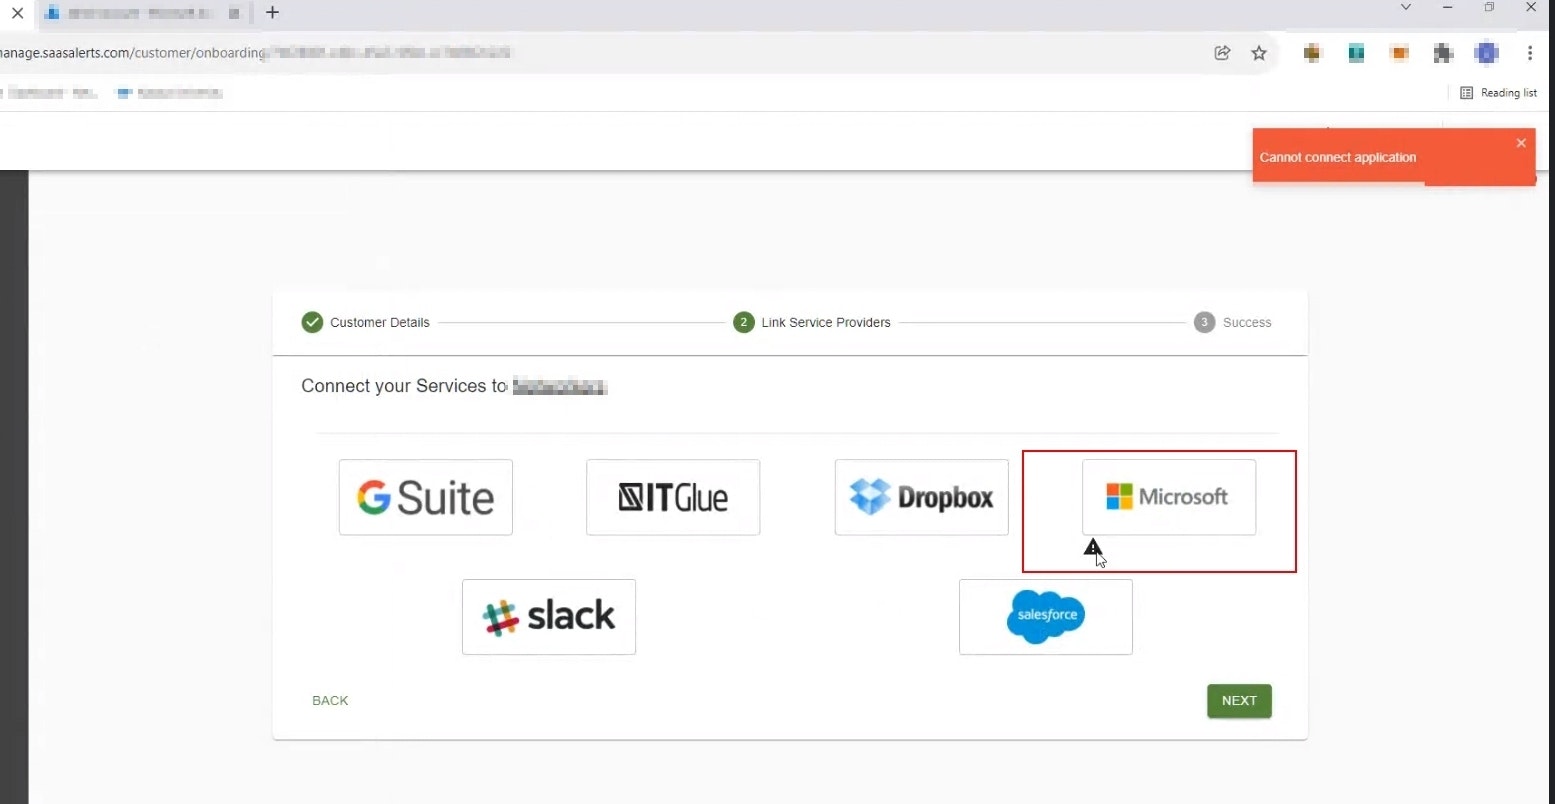The width and height of the screenshot is (1555, 804).
Task: Dismiss the 'Cannot connect application' alert
Action: [x=1521, y=143]
